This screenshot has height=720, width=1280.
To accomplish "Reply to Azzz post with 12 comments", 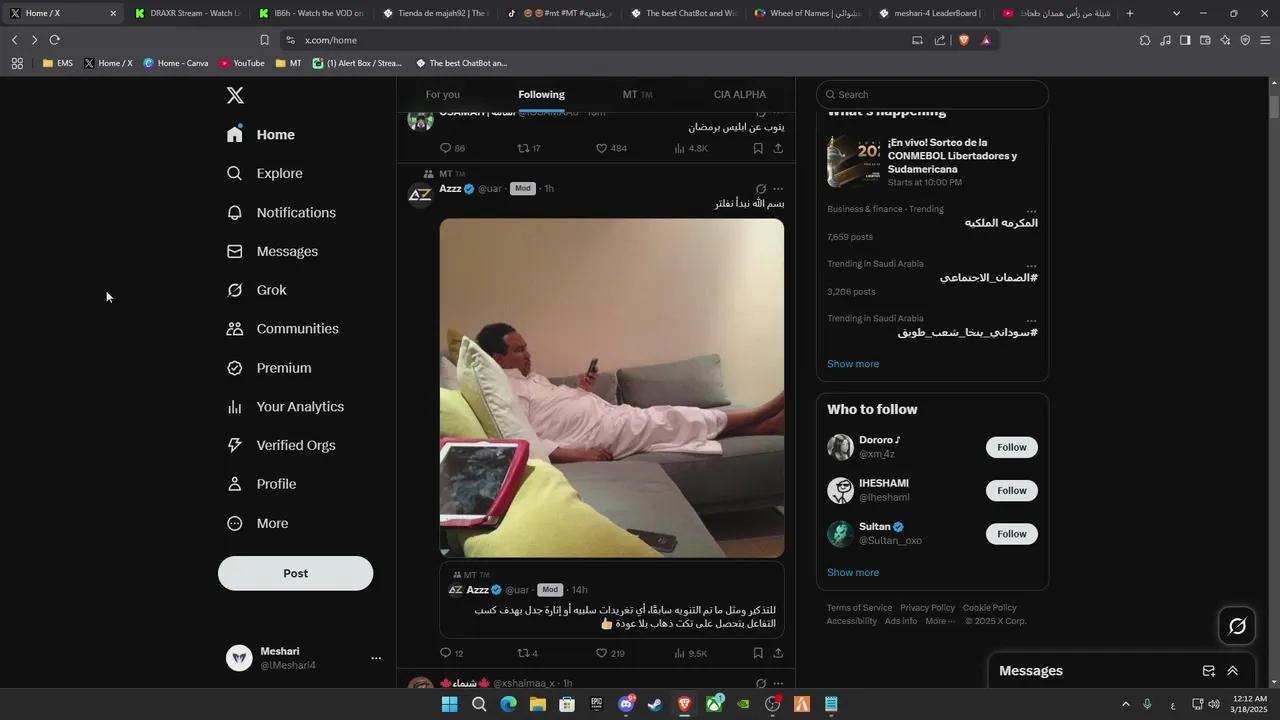I will click(x=451, y=653).
